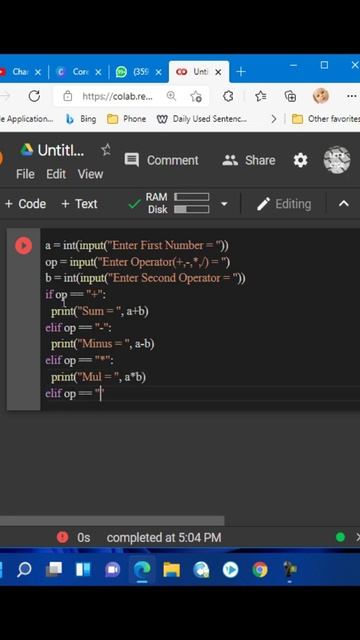The height and width of the screenshot is (640, 360).
Task: Click the user account avatar in Colab
Action: 337,160
